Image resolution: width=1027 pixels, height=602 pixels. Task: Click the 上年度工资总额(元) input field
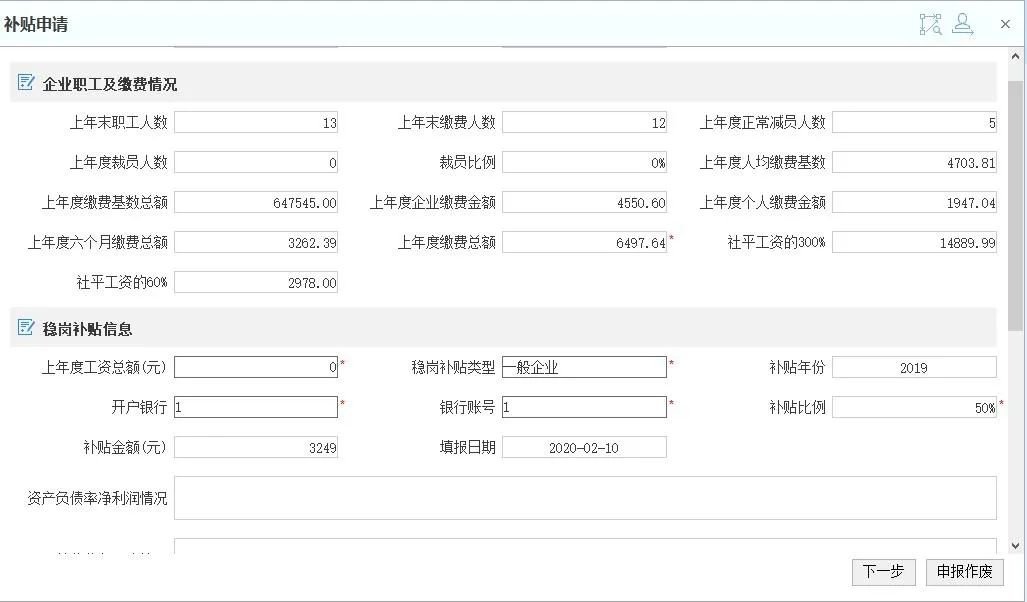pos(256,367)
